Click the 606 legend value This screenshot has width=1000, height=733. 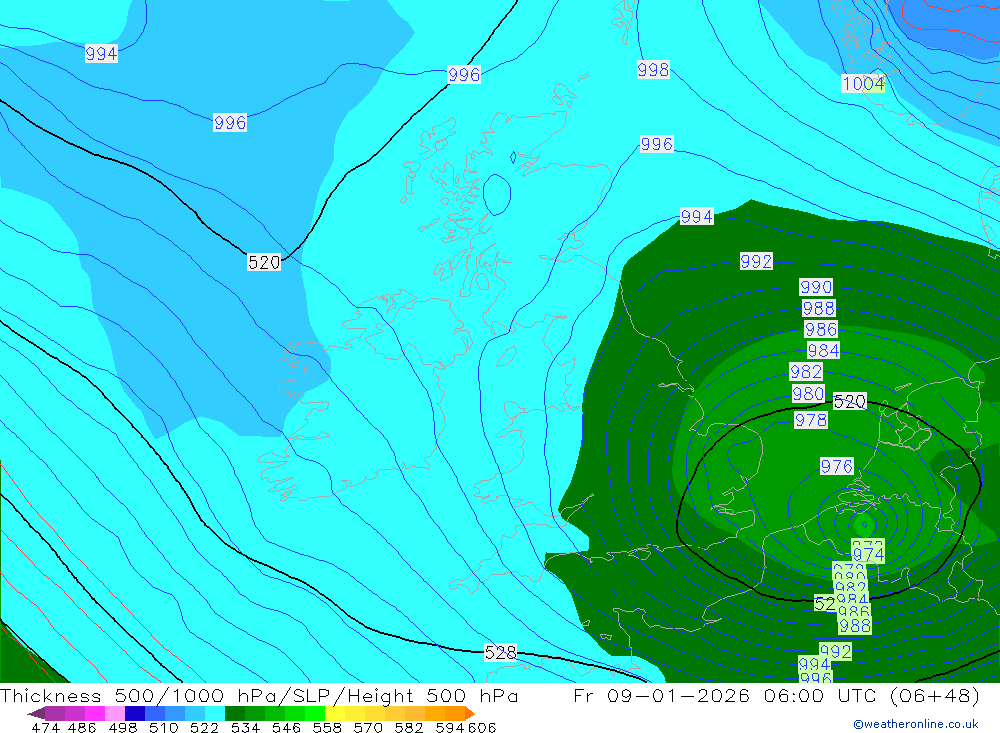coord(482,727)
